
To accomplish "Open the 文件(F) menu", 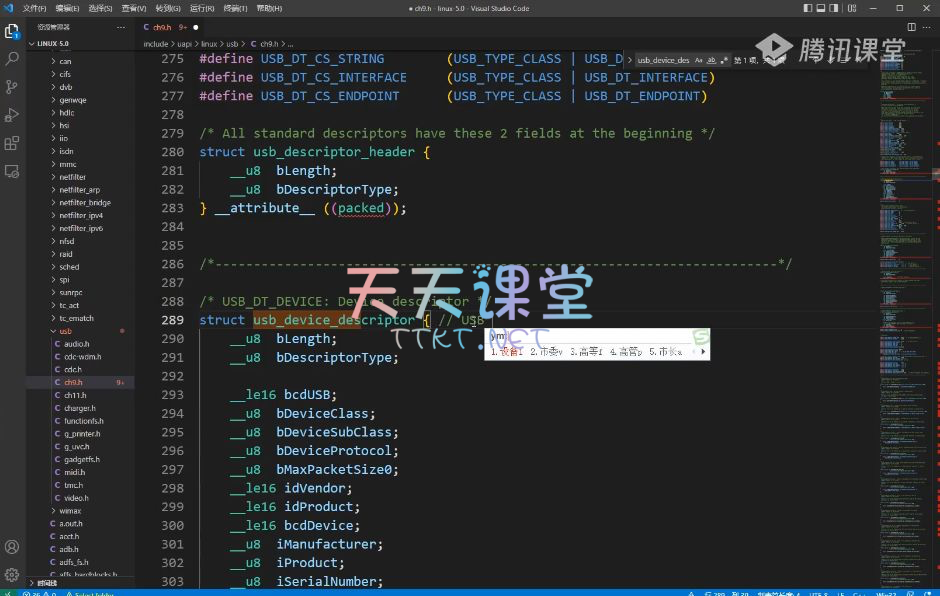I will point(35,8).
